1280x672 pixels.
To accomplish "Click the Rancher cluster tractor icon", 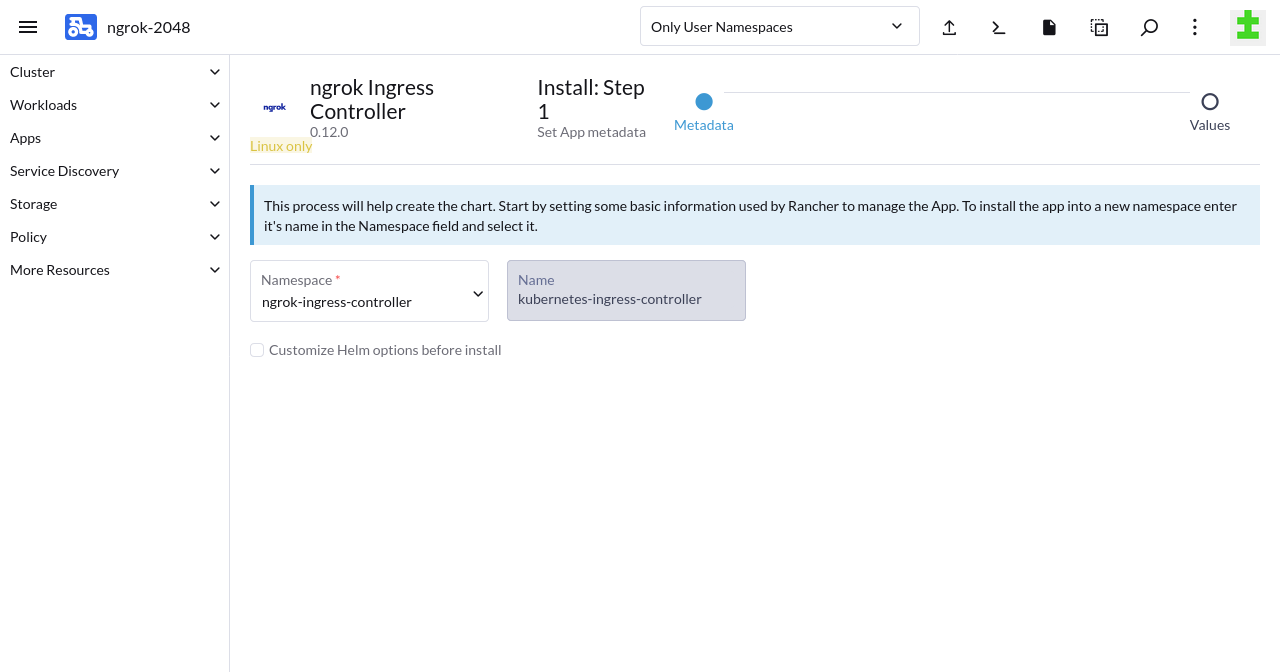I will 81,27.
